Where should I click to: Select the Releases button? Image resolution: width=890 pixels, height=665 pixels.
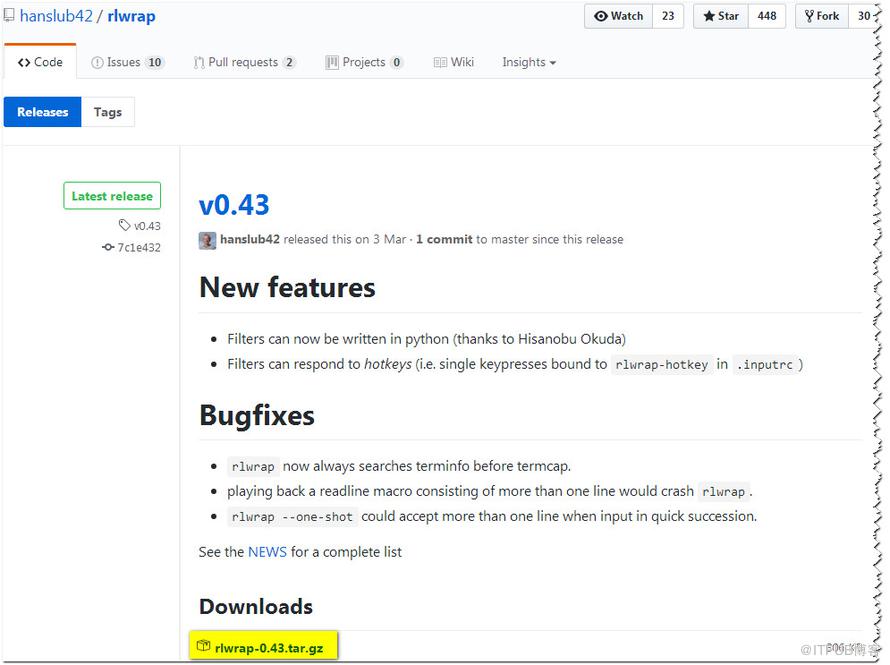point(43,112)
